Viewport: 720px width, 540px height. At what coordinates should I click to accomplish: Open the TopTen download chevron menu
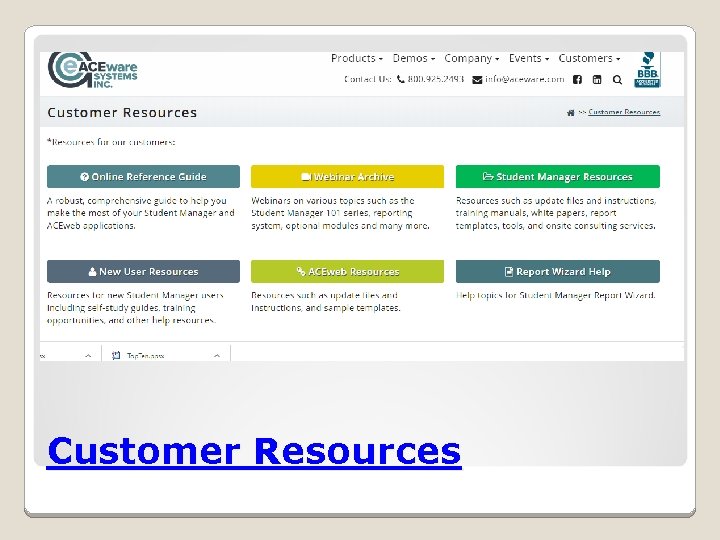coord(217,355)
